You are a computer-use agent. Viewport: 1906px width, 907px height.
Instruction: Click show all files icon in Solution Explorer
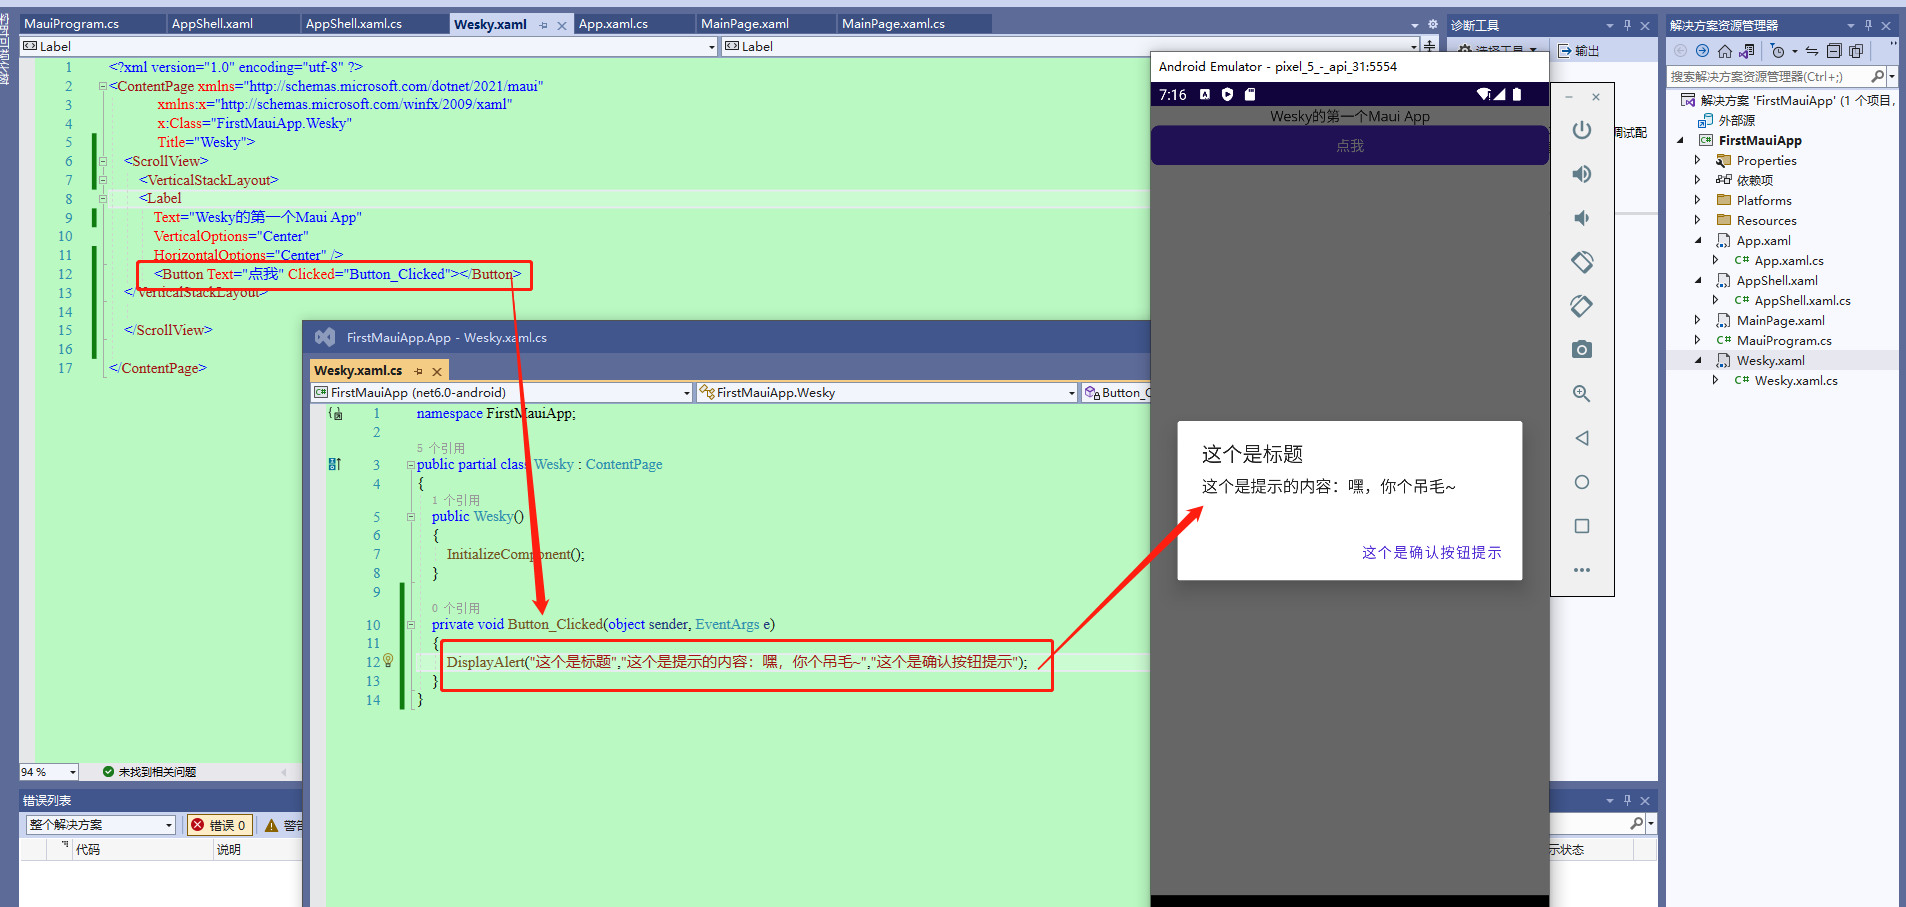coord(1856,51)
